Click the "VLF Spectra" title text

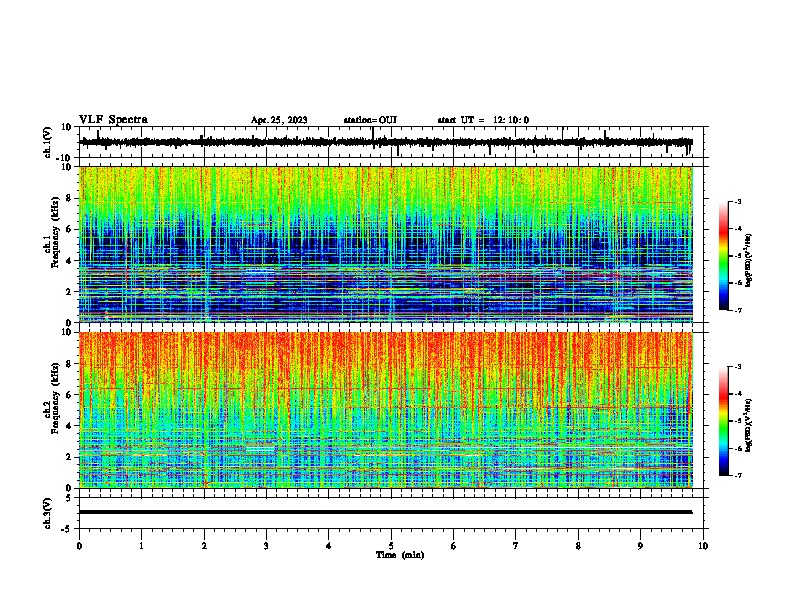pyautogui.click(x=113, y=120)
